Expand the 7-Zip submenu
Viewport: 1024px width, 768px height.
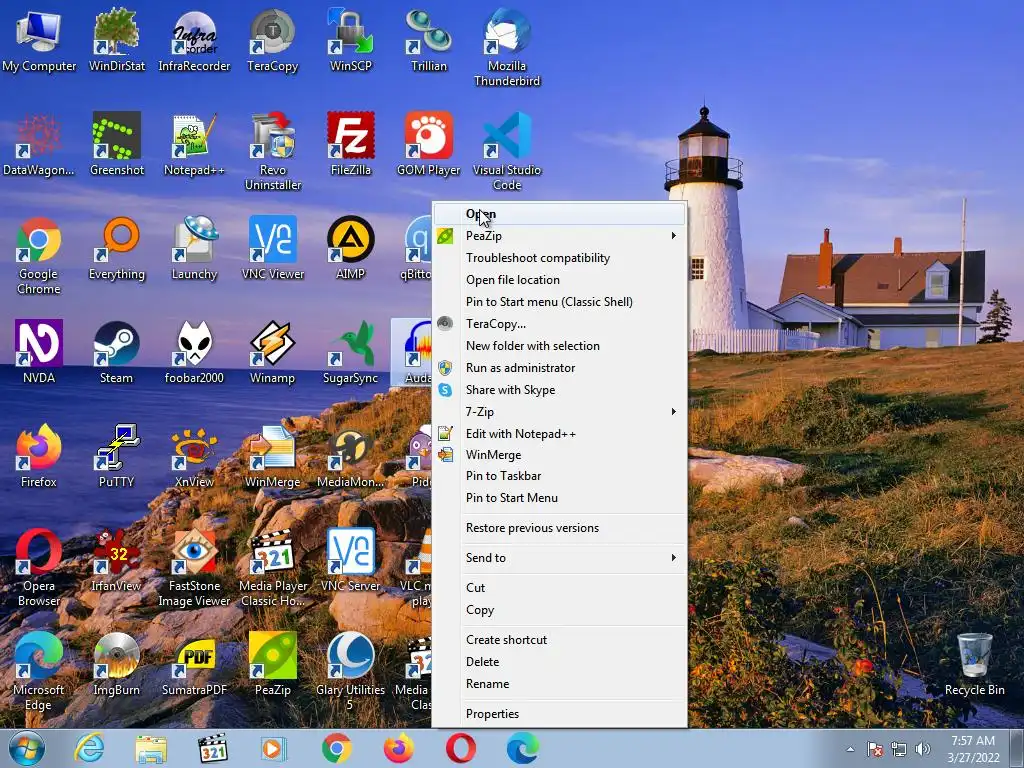(560, 411)
